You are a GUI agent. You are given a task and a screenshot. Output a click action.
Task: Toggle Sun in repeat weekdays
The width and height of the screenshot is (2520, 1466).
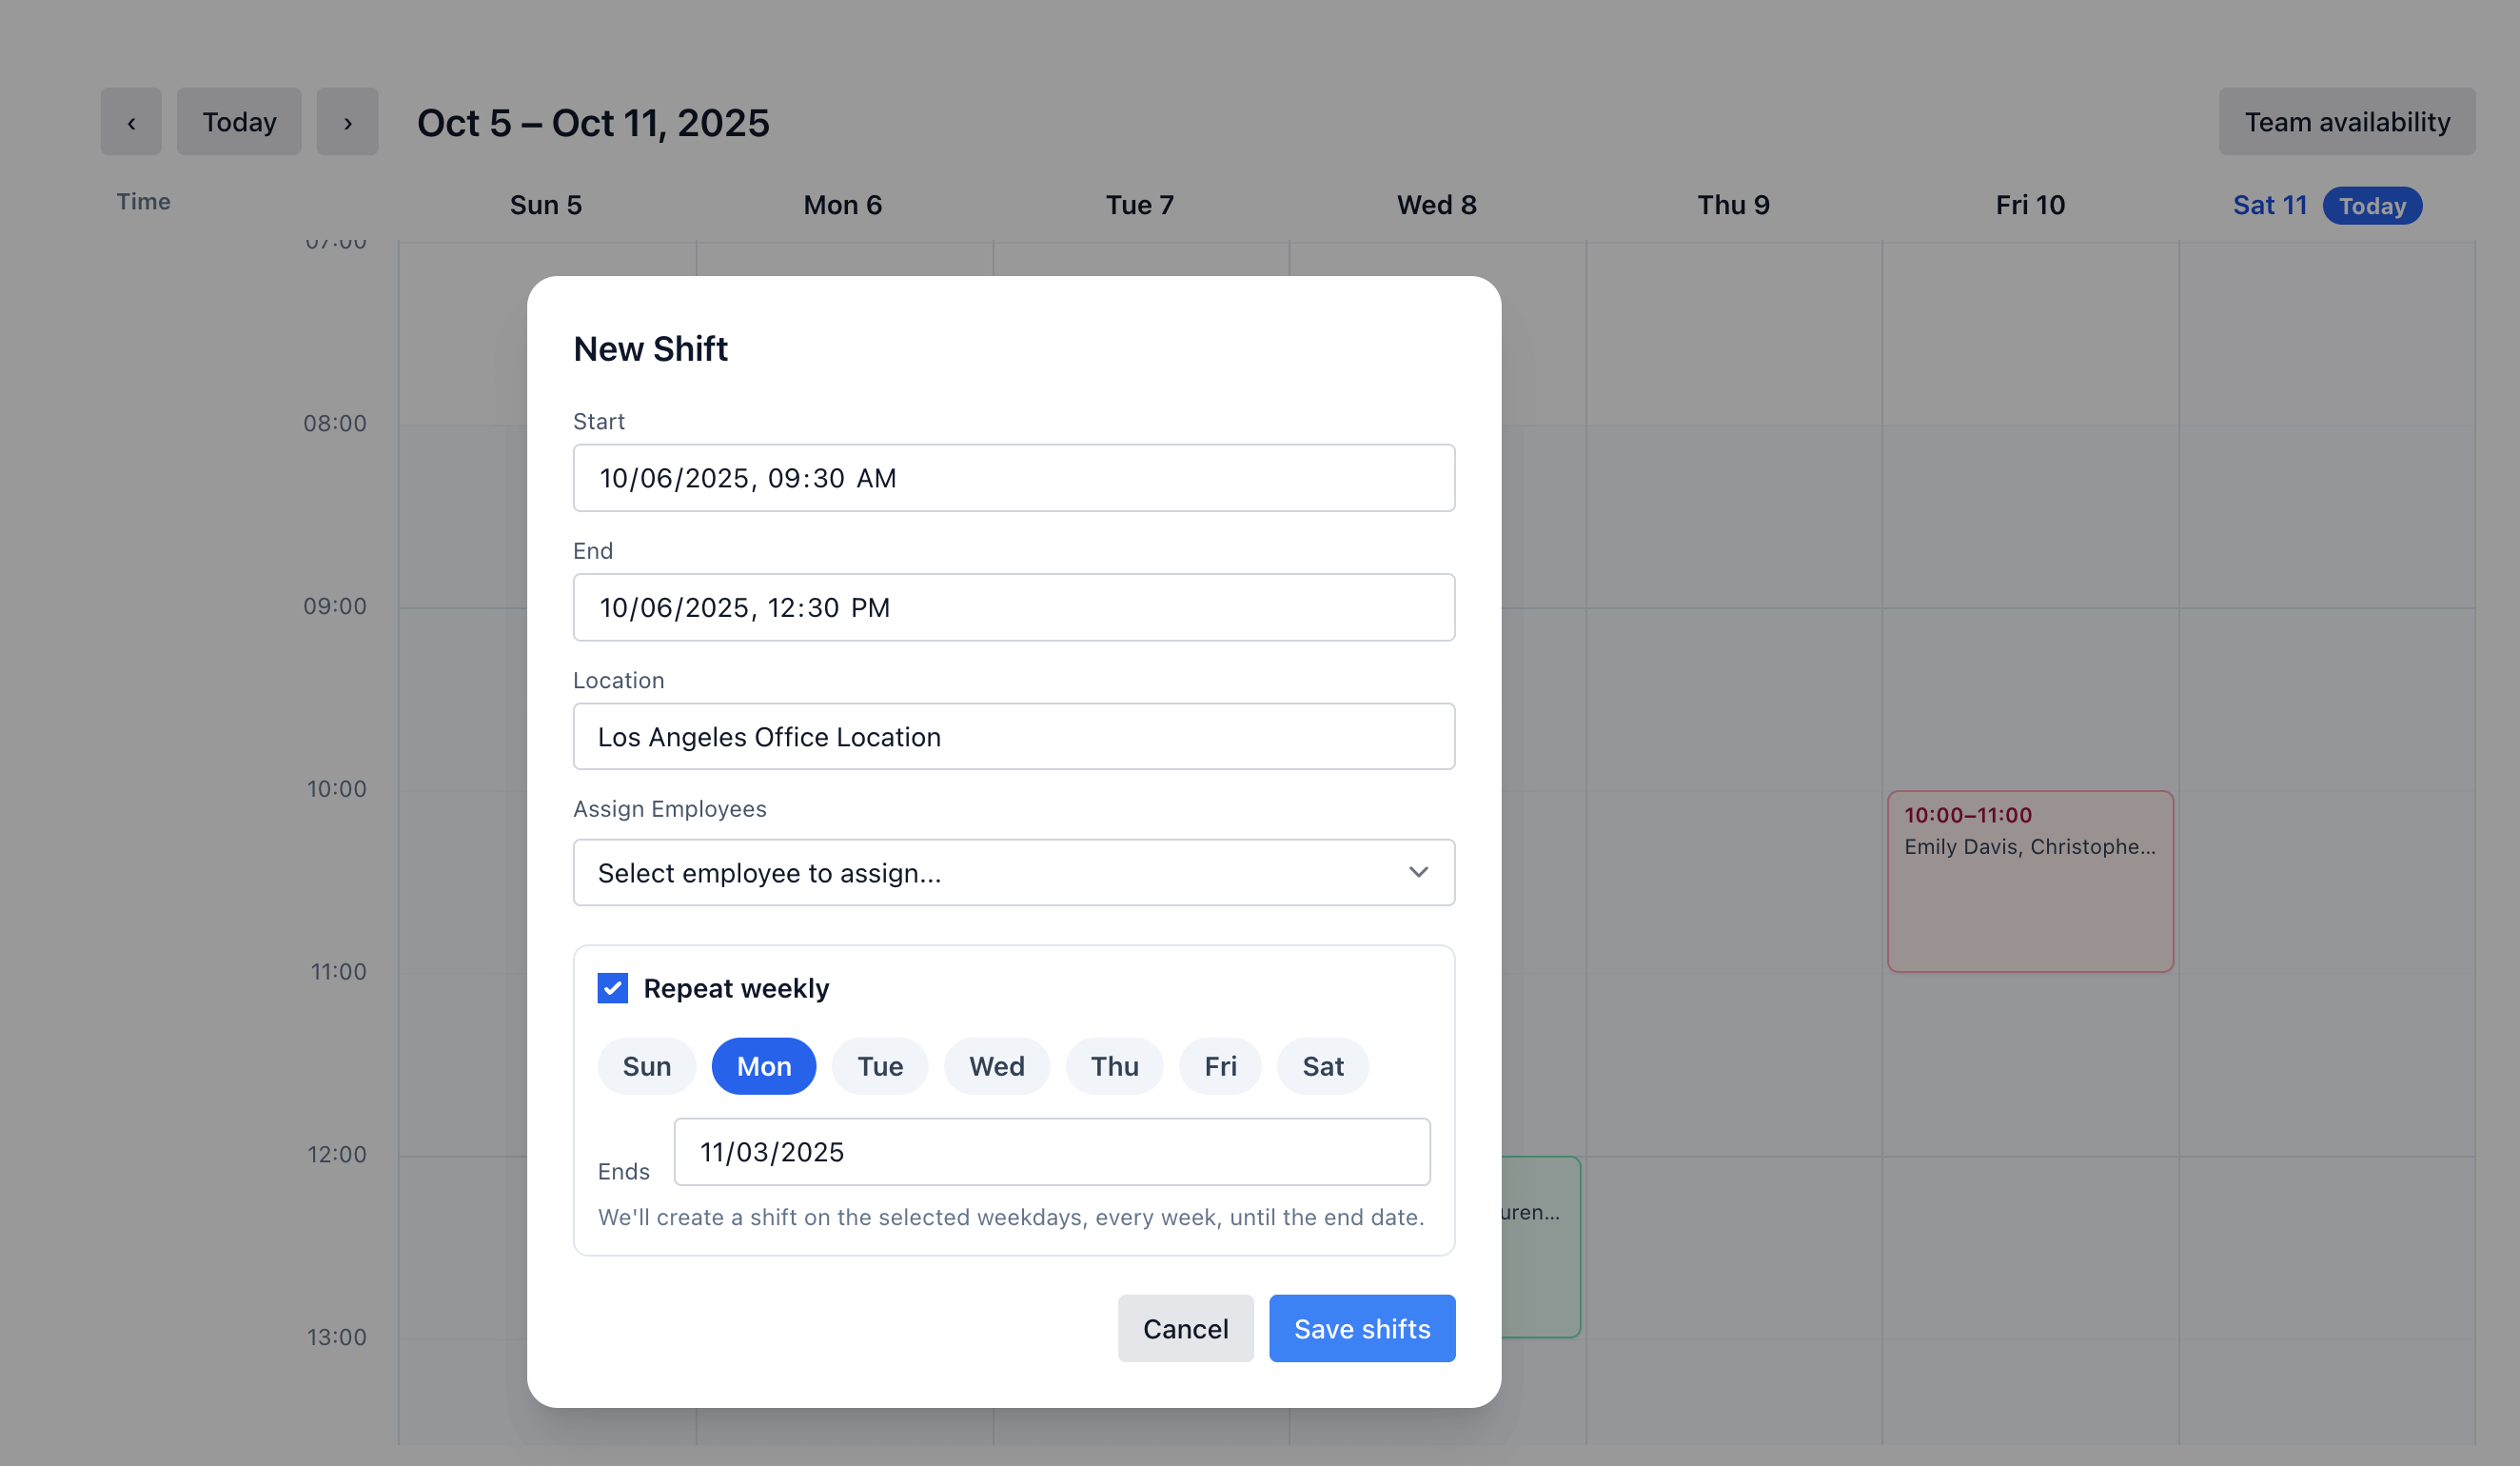tap(646, 1066)
